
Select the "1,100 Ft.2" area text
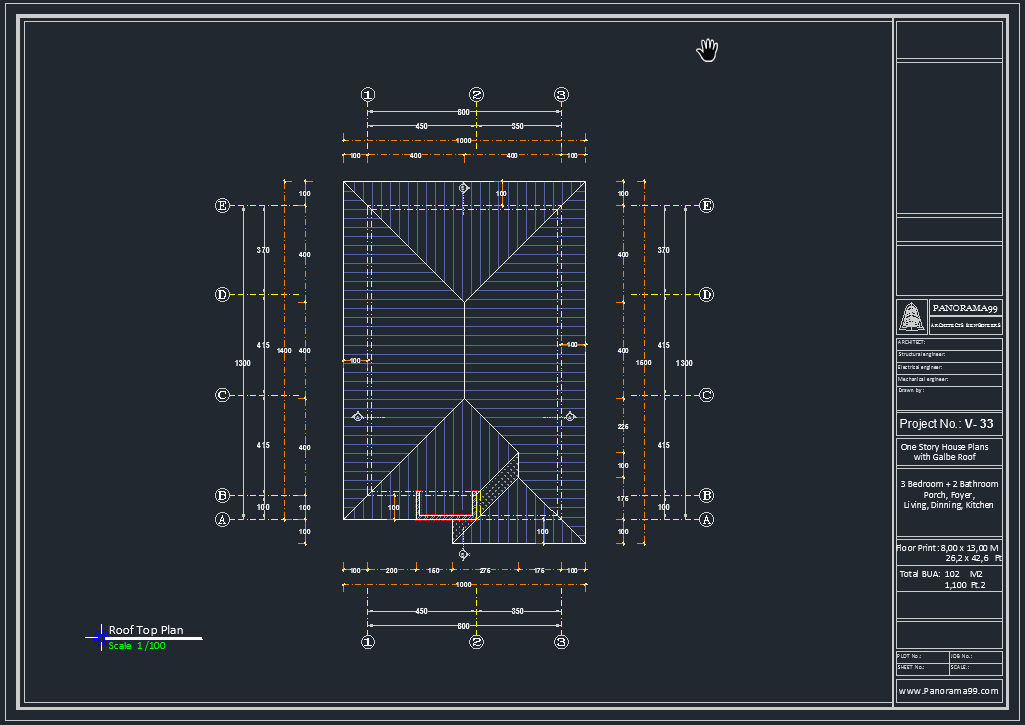[964, 585]
